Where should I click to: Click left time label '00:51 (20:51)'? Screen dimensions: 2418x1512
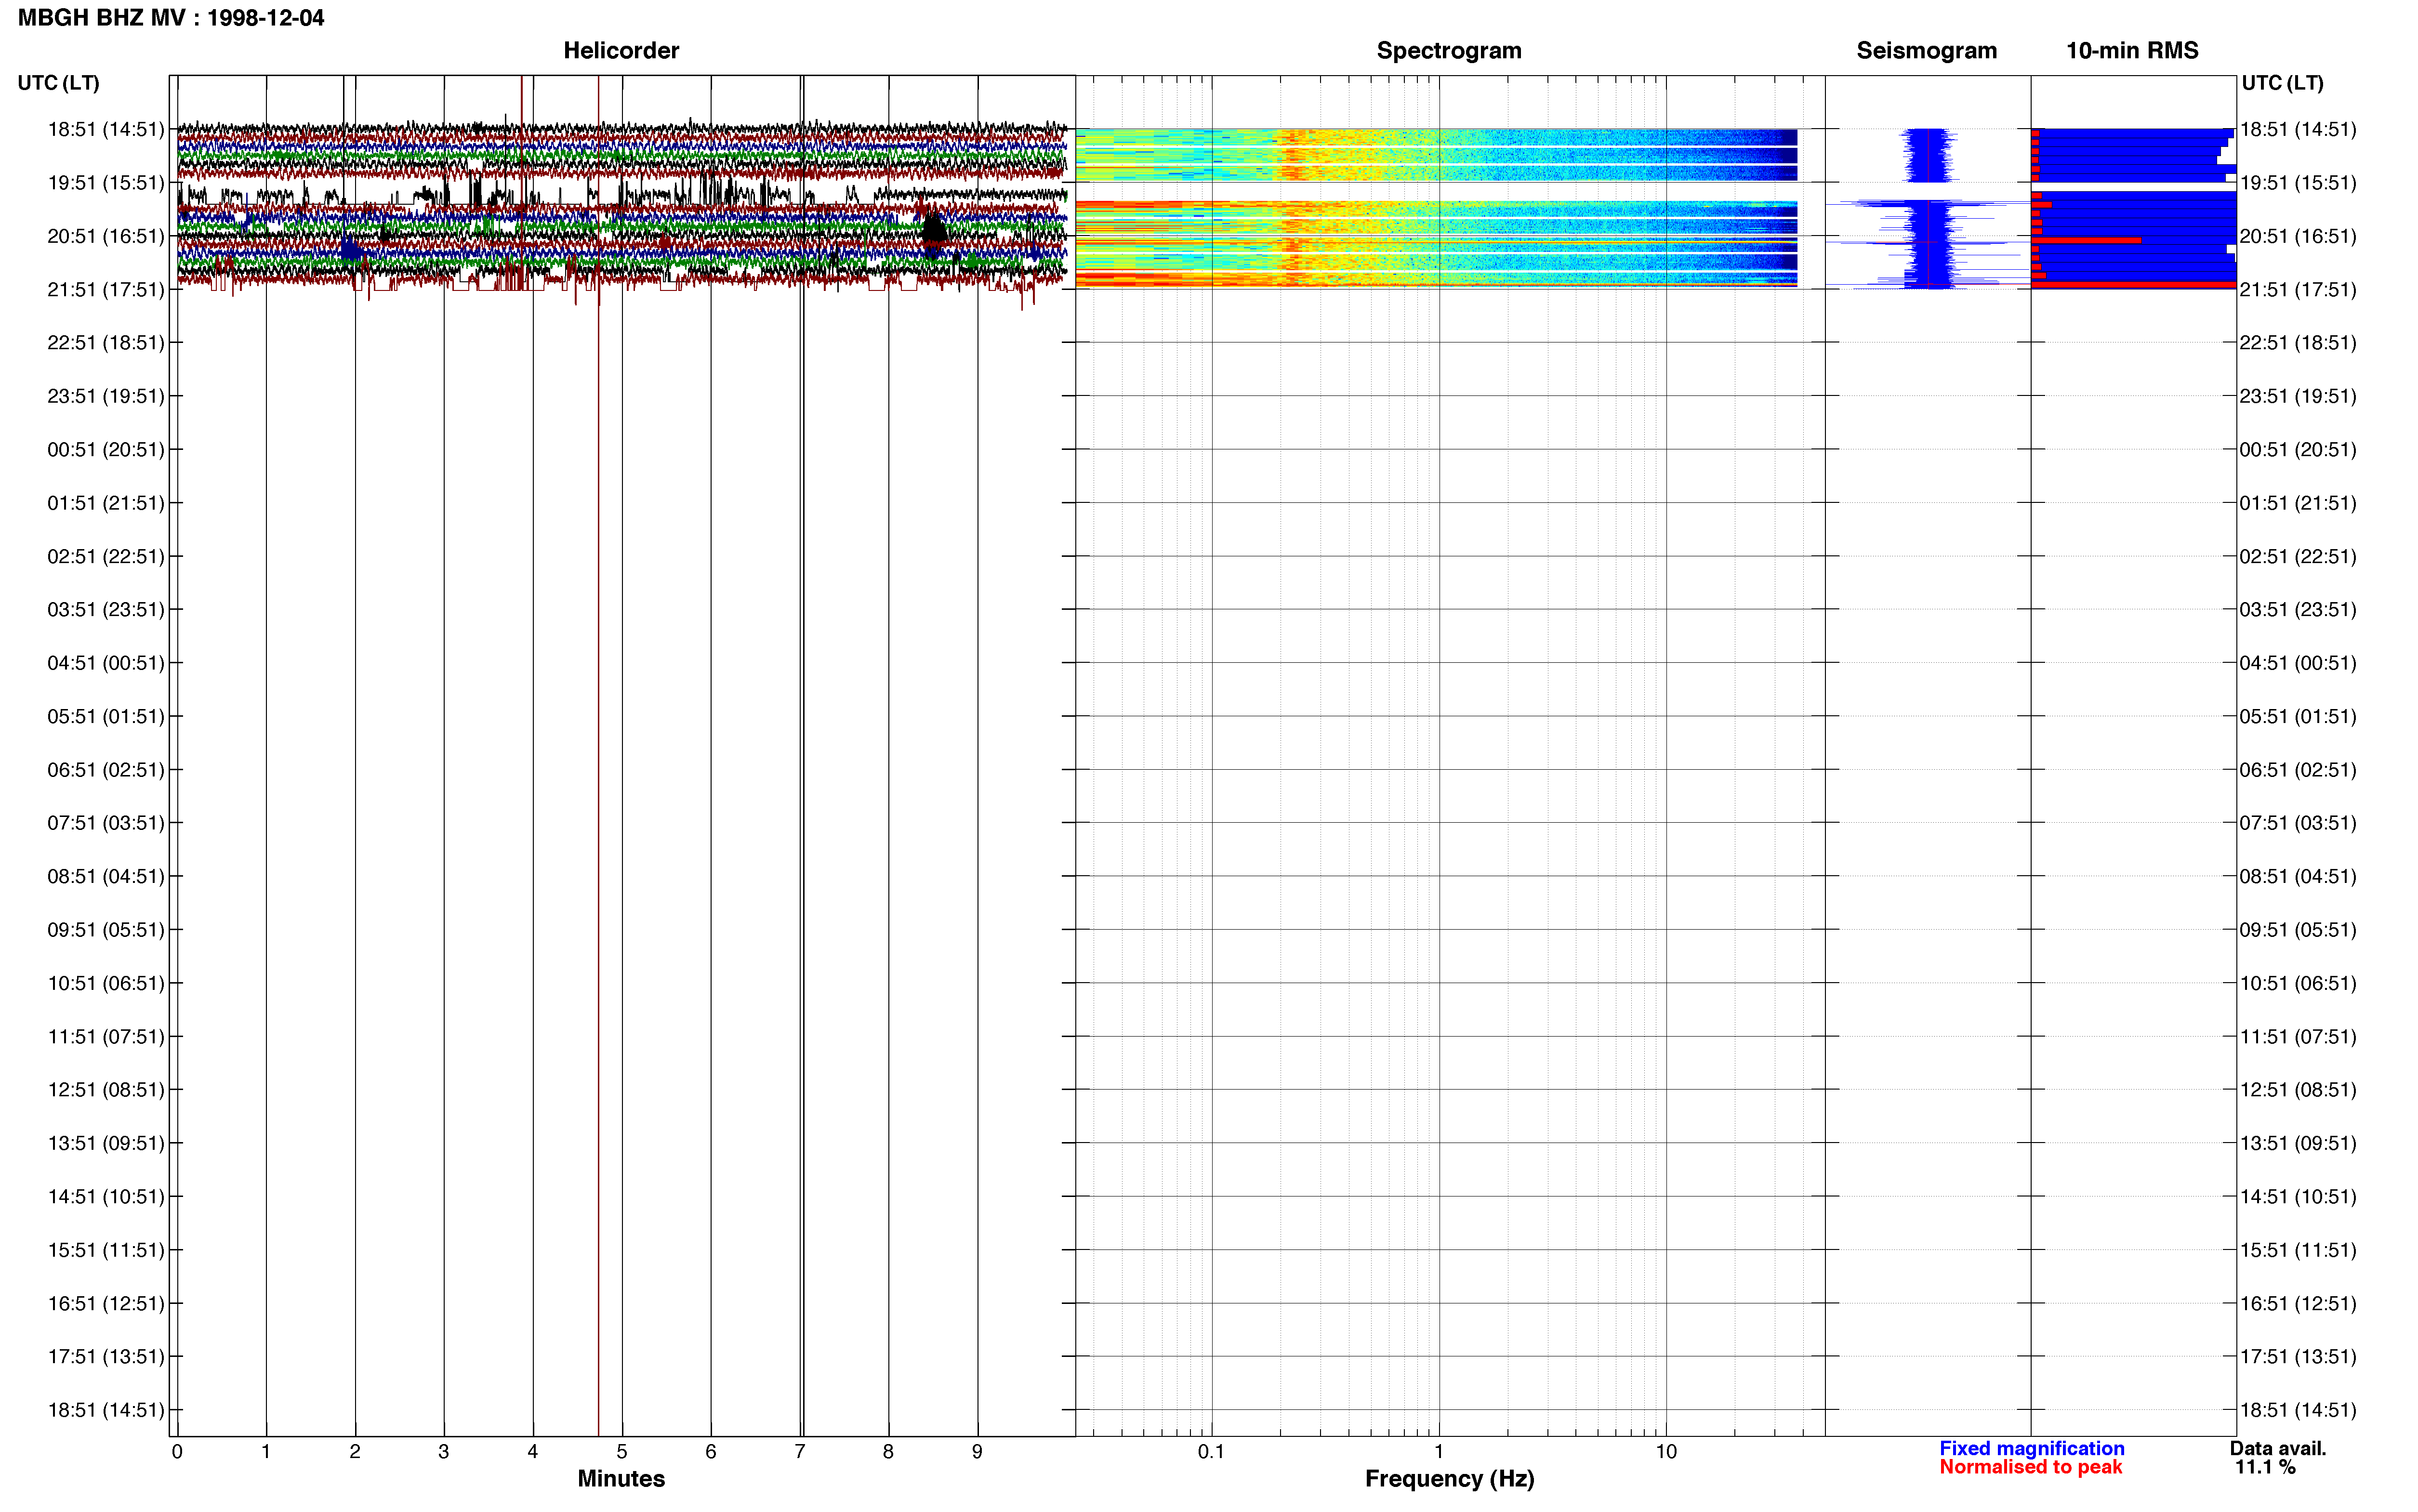[106, 449]
